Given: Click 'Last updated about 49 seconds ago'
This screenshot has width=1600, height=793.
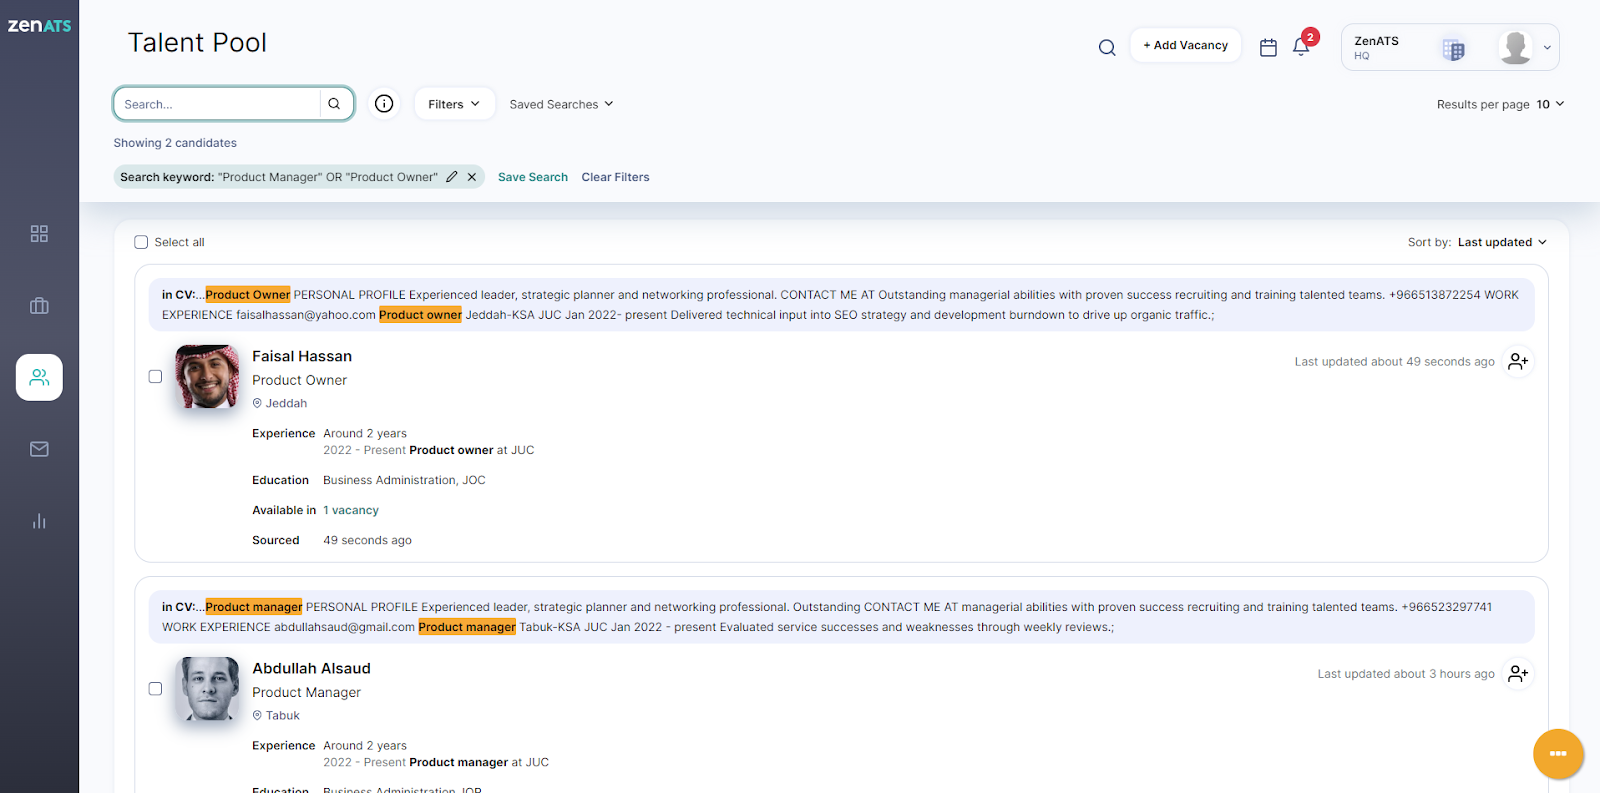Looking at the screenshot, I should click(x=1394, y=362).
